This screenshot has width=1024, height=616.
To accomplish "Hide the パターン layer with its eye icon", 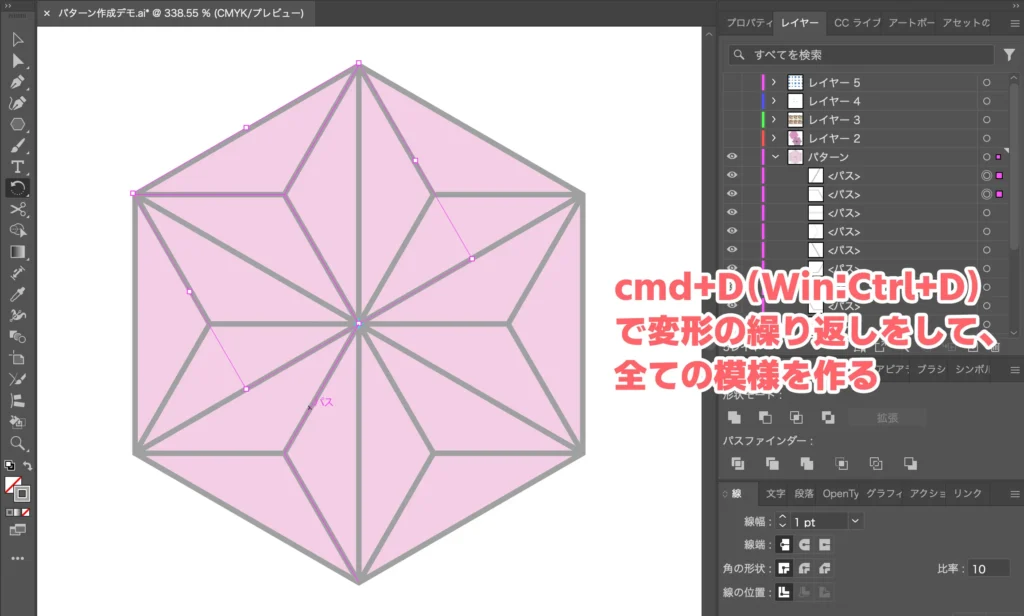I will (731, 157).
